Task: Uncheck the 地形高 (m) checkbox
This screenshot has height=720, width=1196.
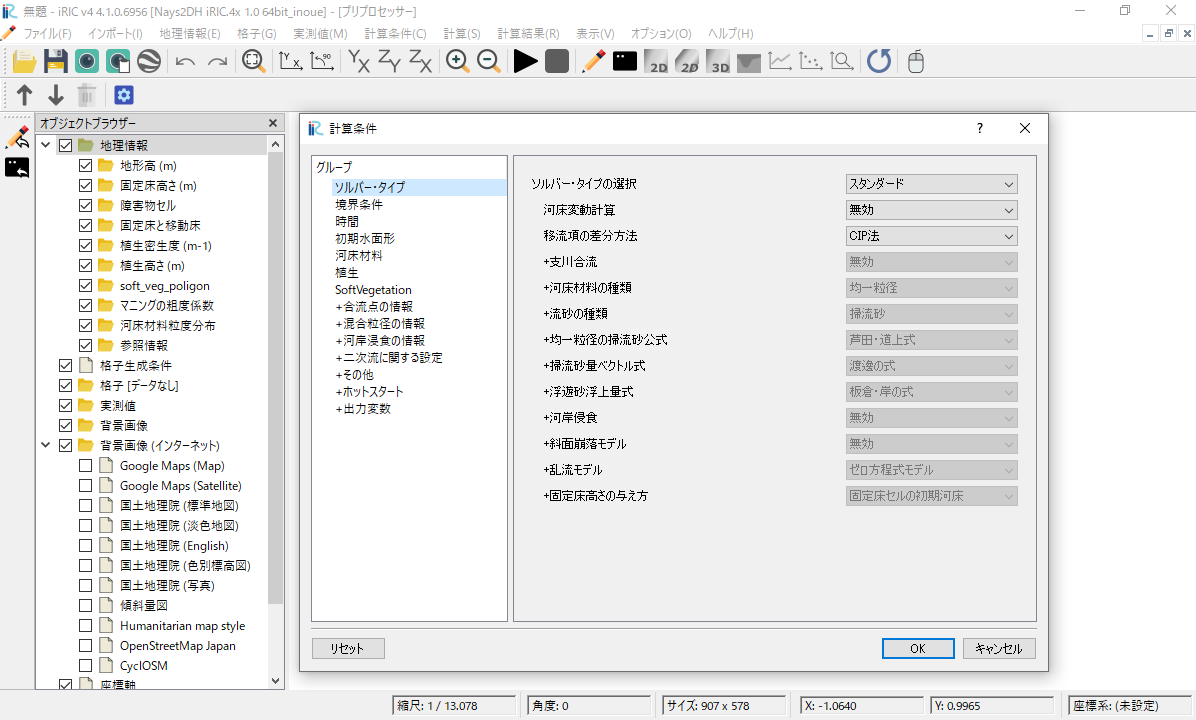Action: pyautogui.click(x=85, y=166)
